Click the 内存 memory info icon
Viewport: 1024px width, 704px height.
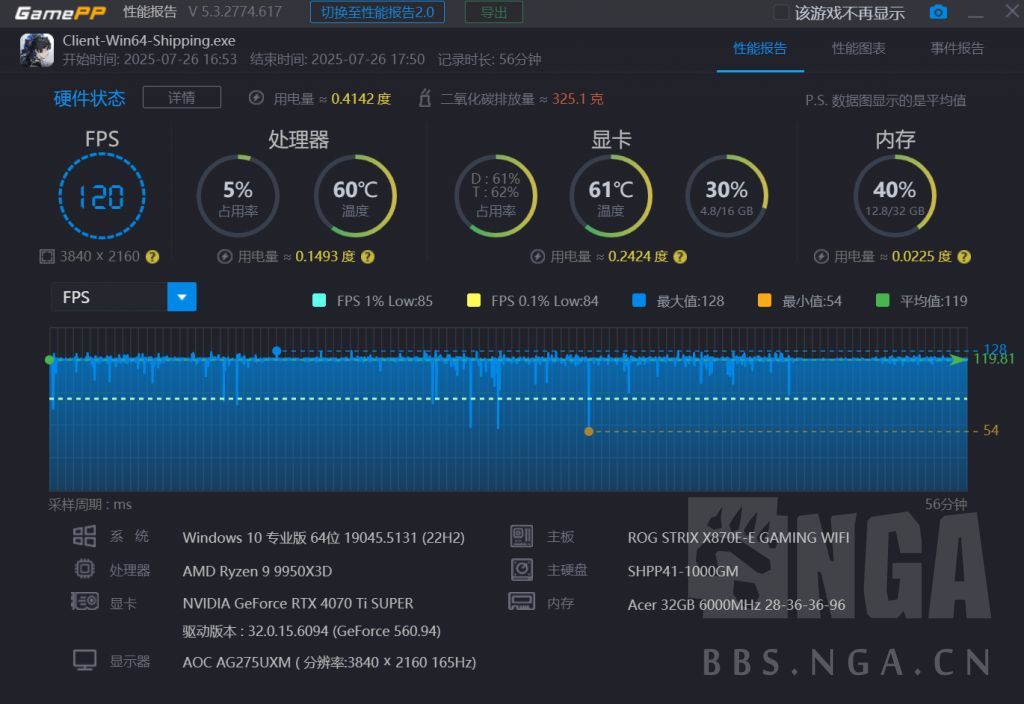tap(521, 602)
